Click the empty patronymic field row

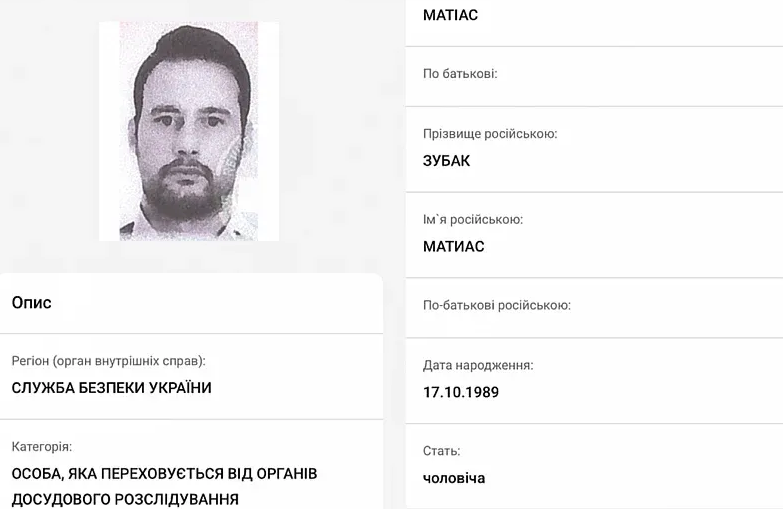[x=594, y=77]
